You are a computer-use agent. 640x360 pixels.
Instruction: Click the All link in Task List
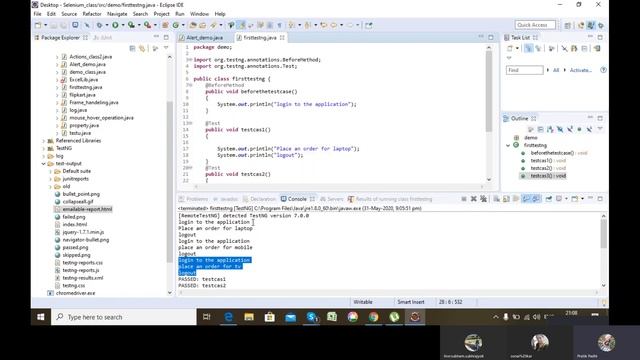pos(556,70)
